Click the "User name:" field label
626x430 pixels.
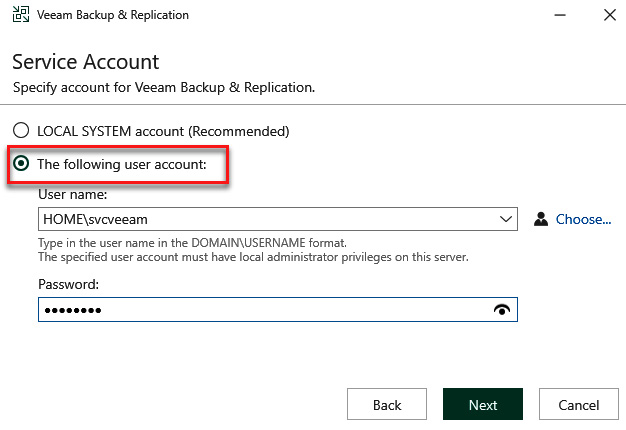click(73, 194)
